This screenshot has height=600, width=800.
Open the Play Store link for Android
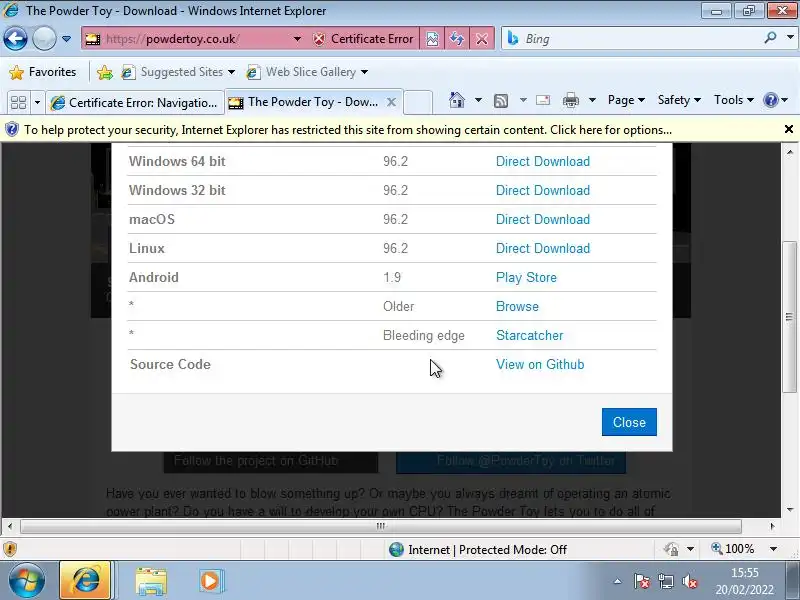click(526, 278)
